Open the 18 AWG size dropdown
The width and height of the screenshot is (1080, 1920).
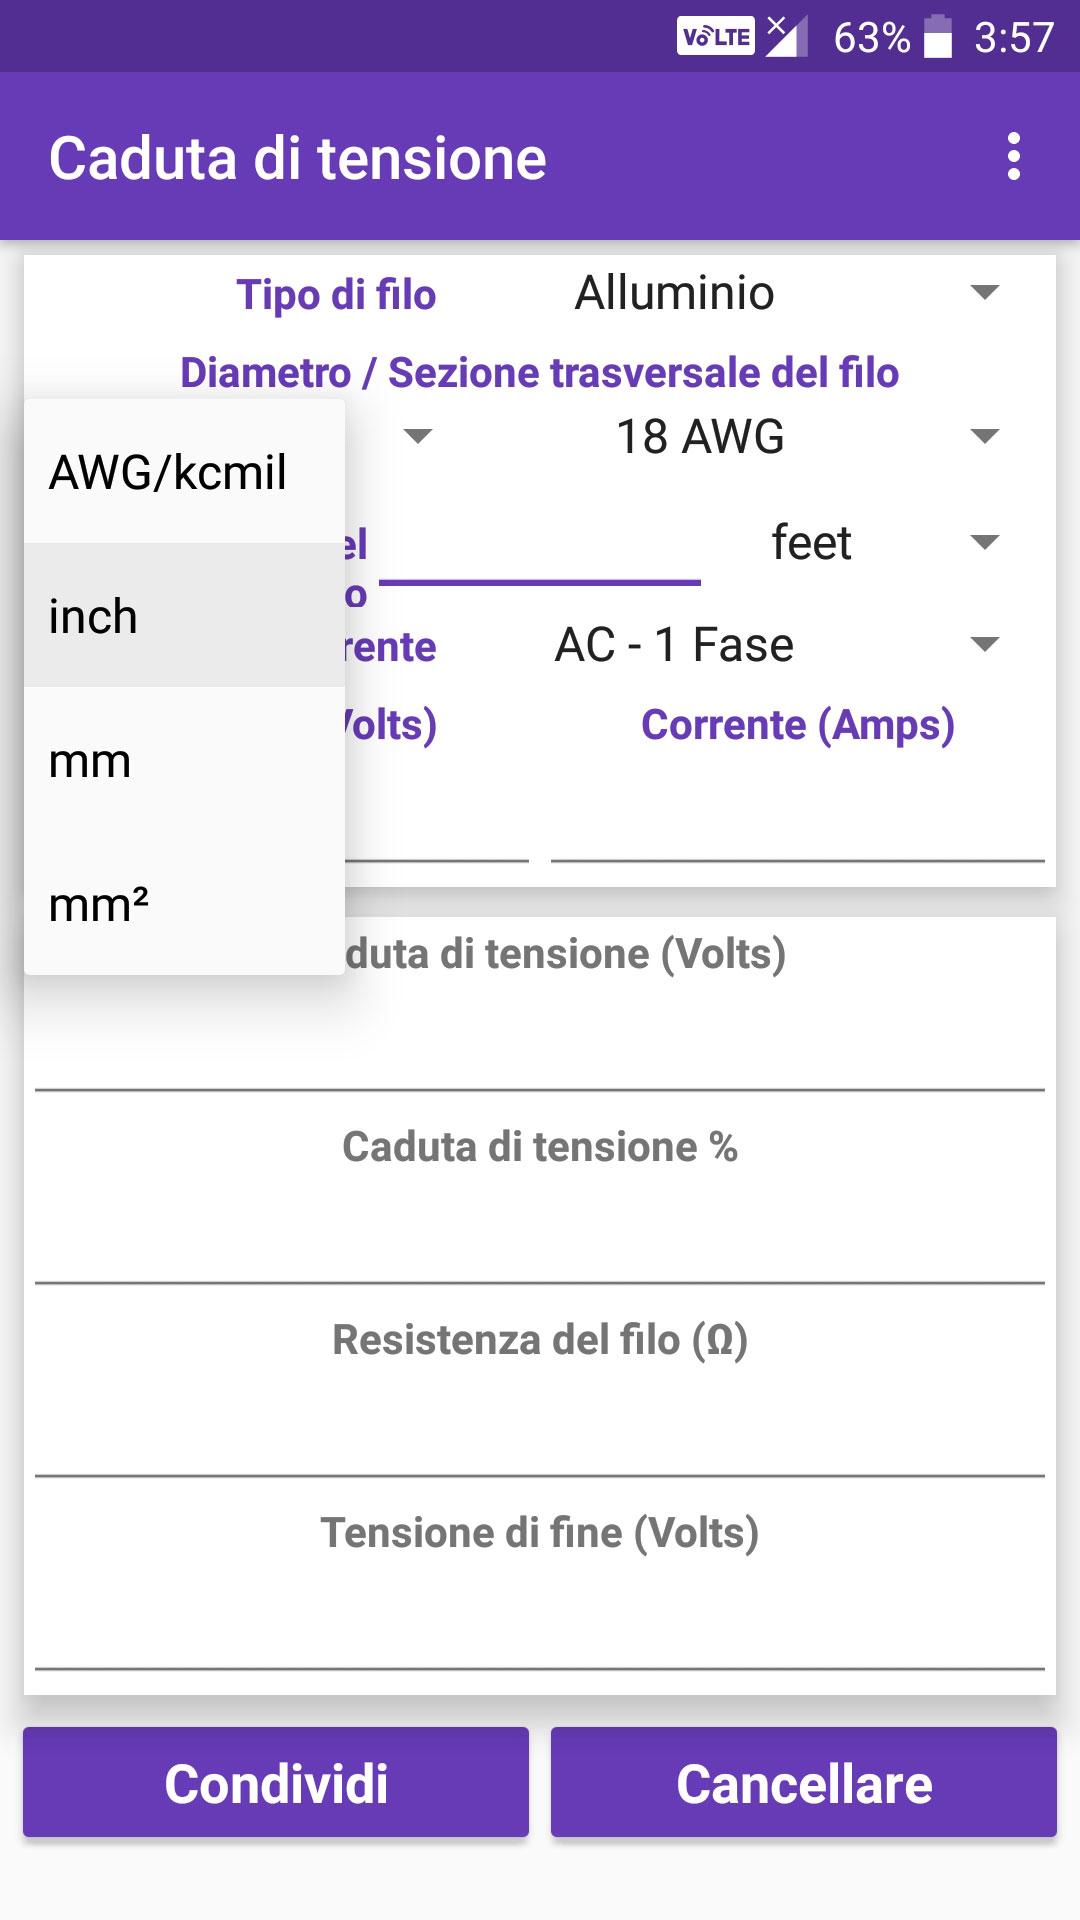[787, 436]
